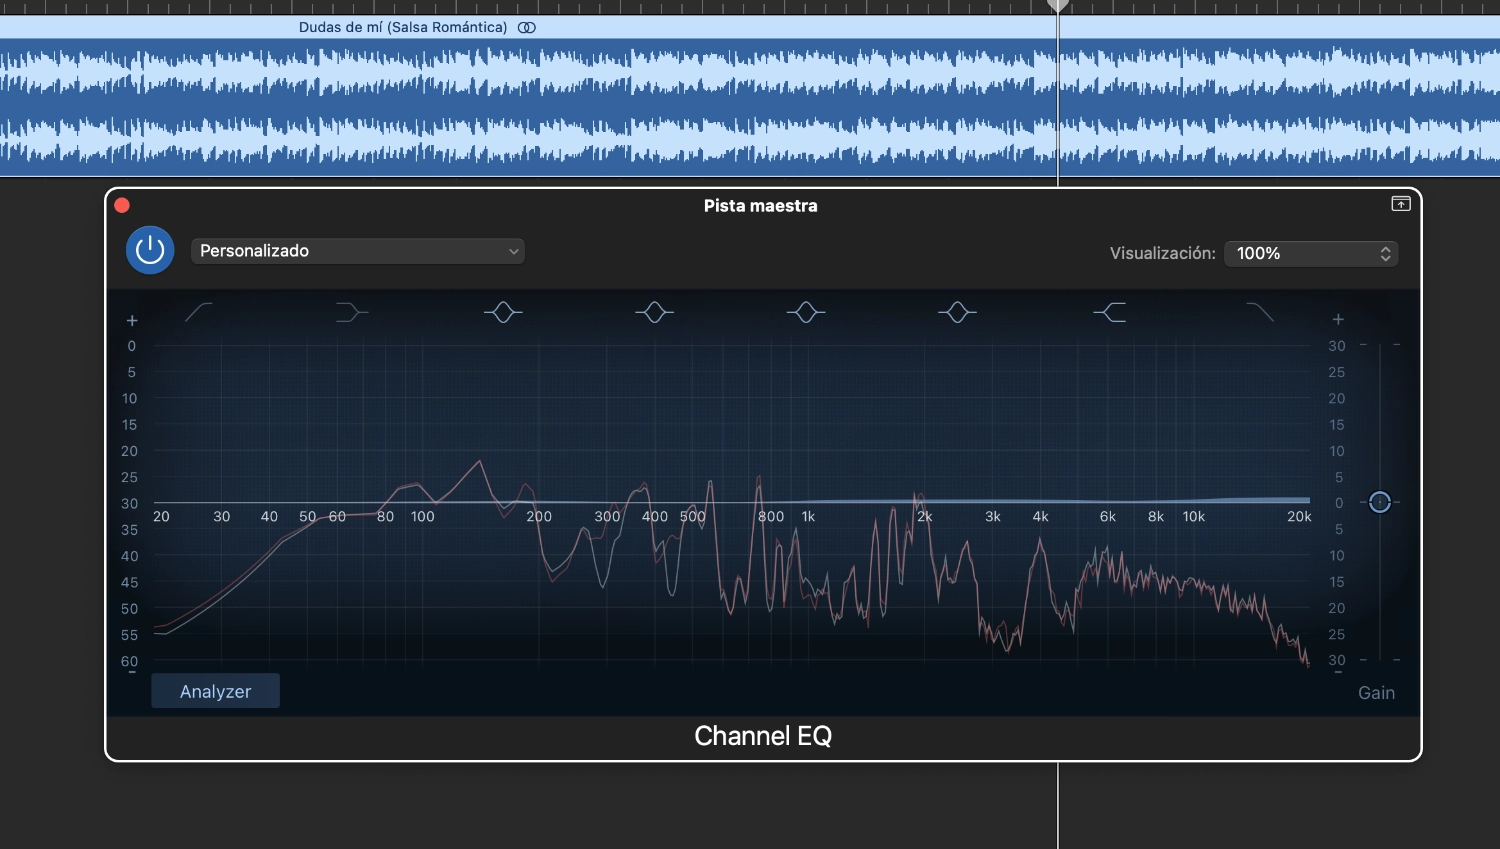Click the plus above the gain scale
This screenshot has width=1500, height=849.
1338,320
